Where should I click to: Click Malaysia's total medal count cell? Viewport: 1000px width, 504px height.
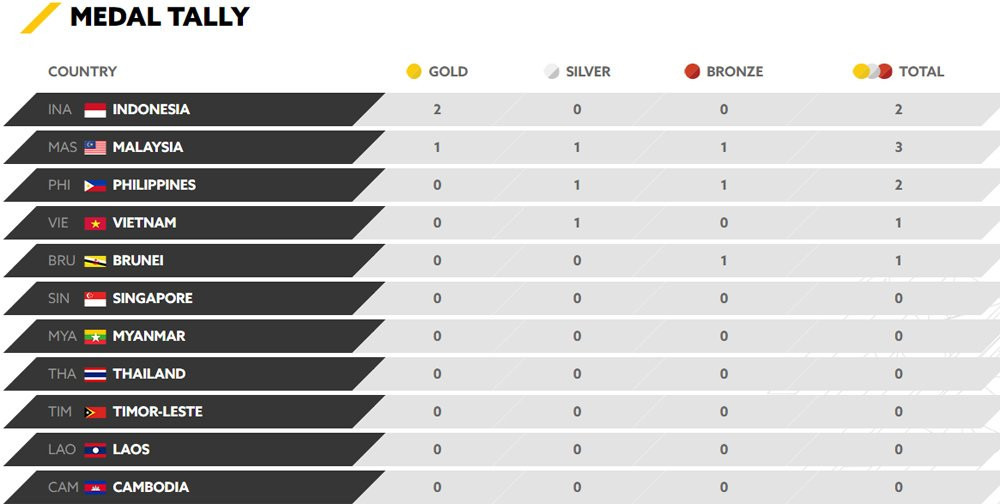click(898, 148)
